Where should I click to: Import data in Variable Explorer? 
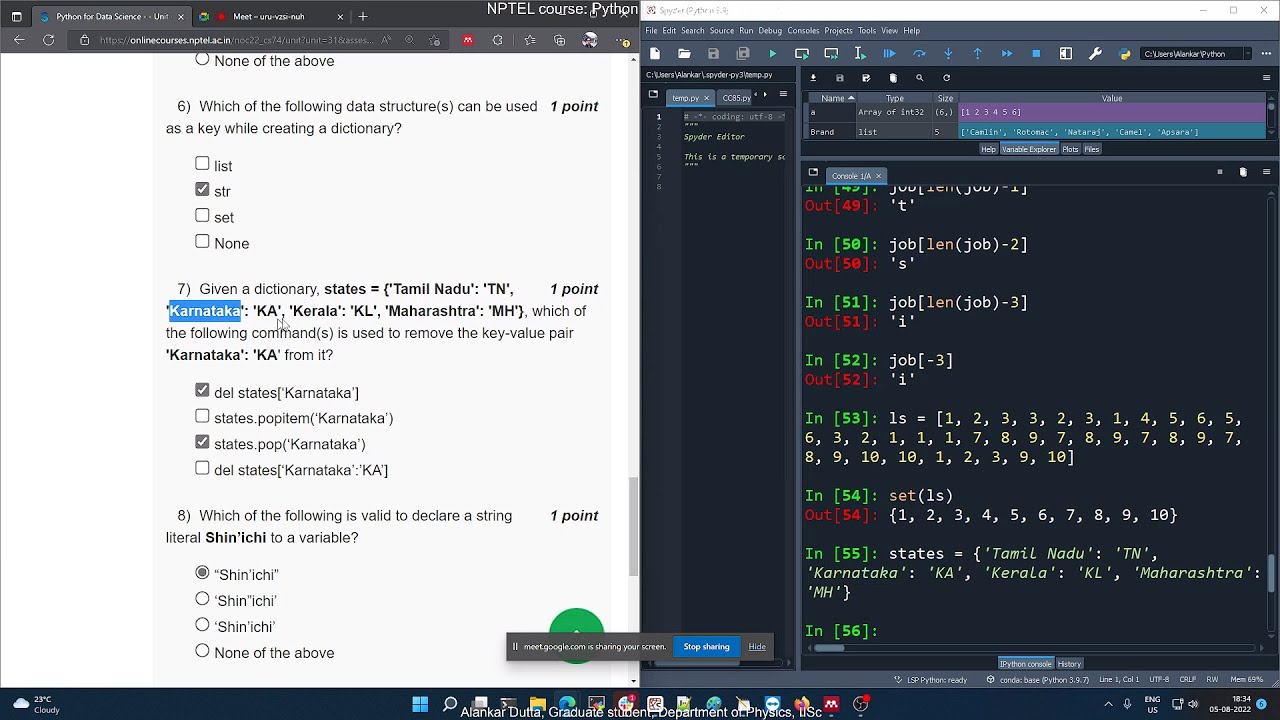tap(813, 78)
